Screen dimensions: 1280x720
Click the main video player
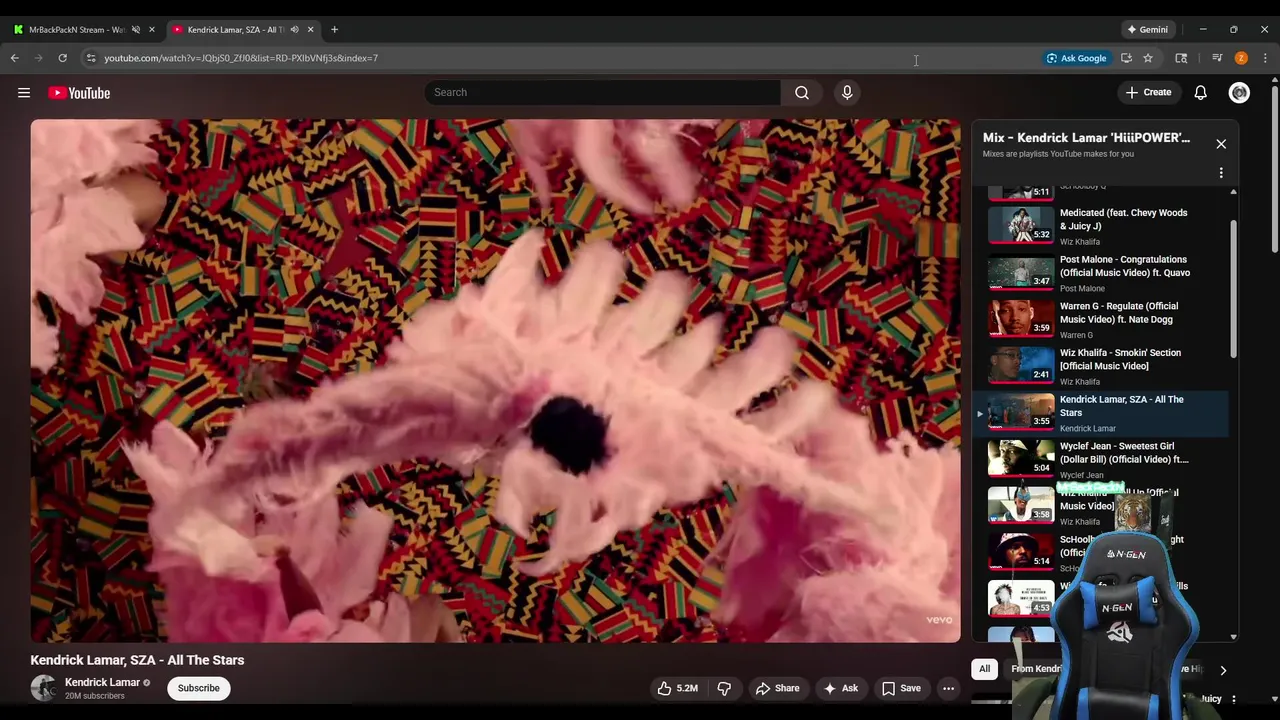[x=495, y=380]
